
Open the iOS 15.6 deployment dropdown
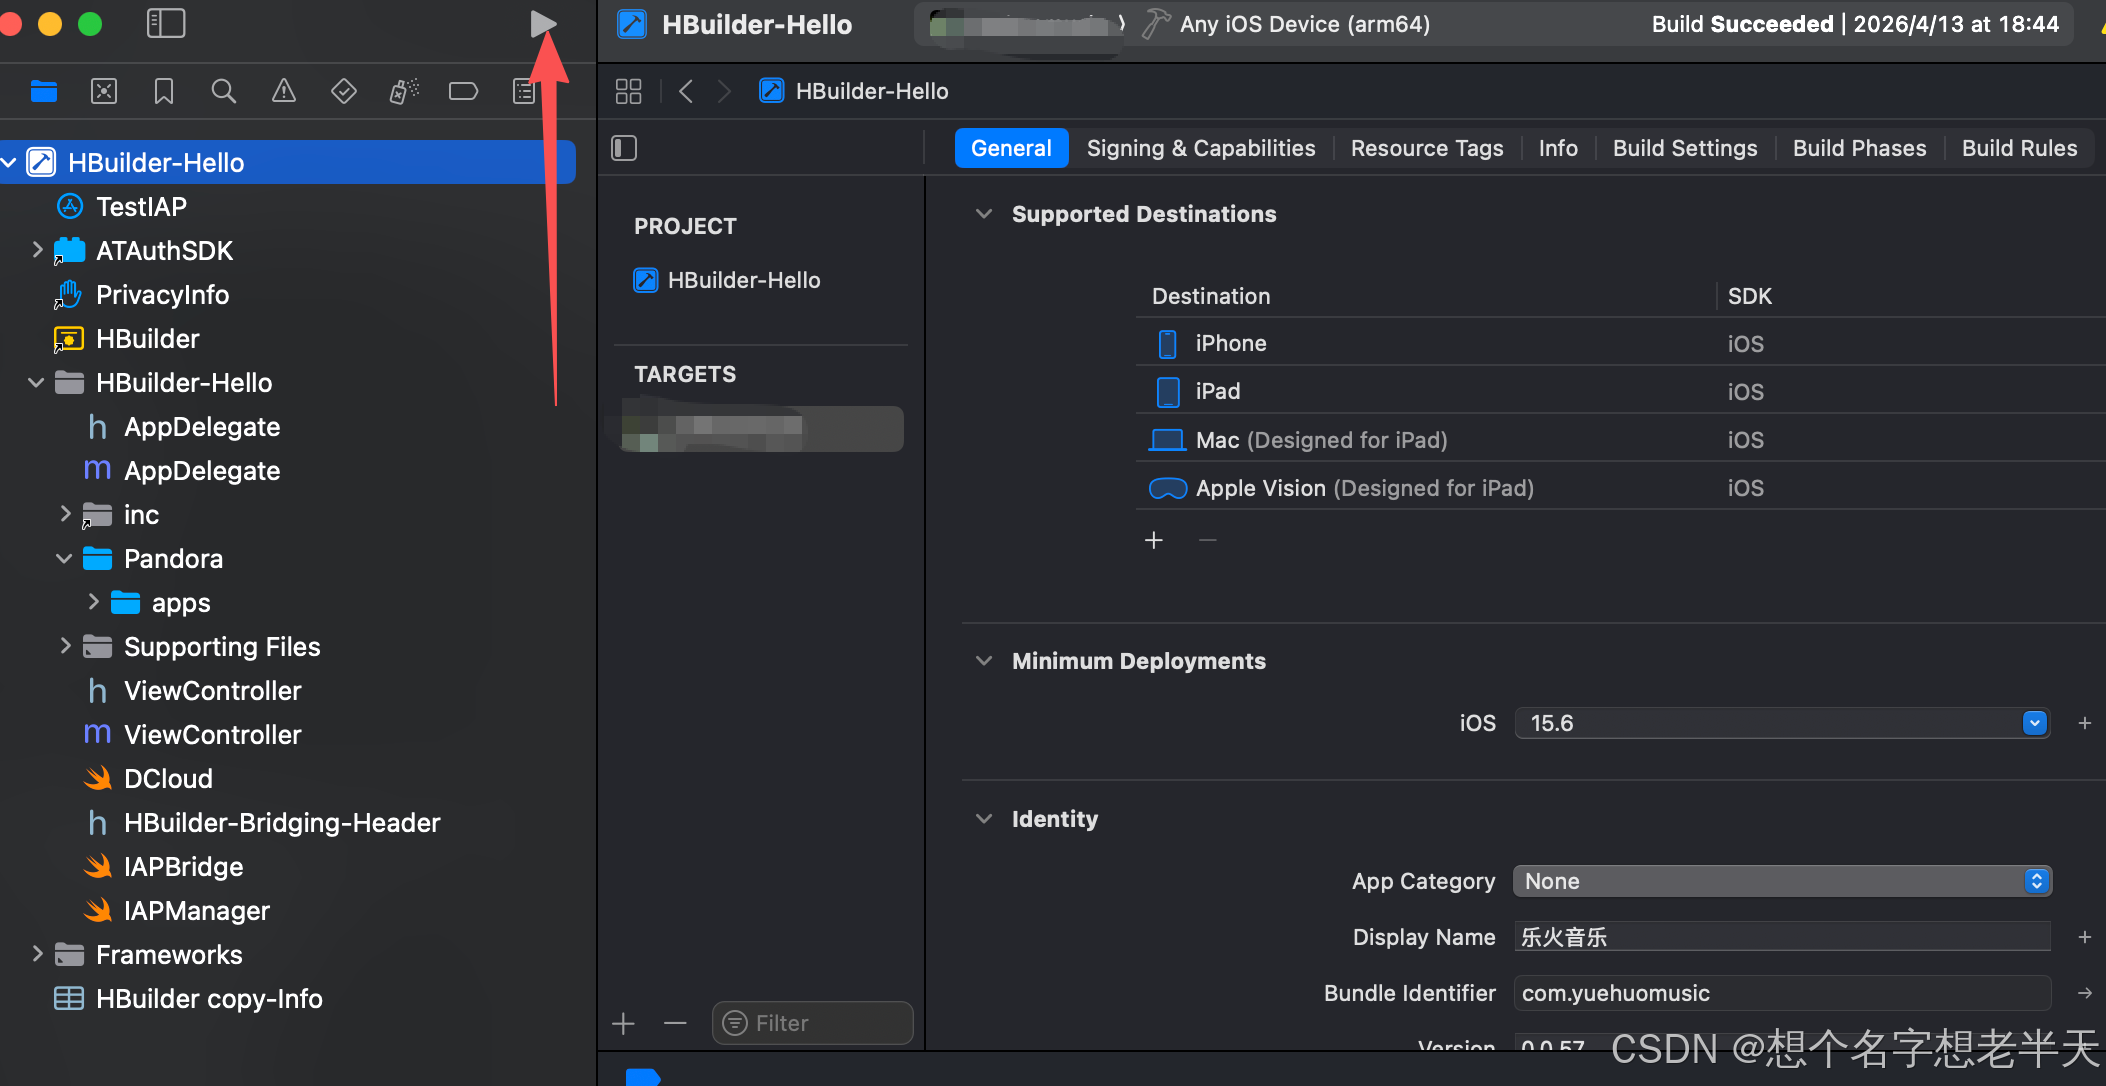click(2034, 723)
